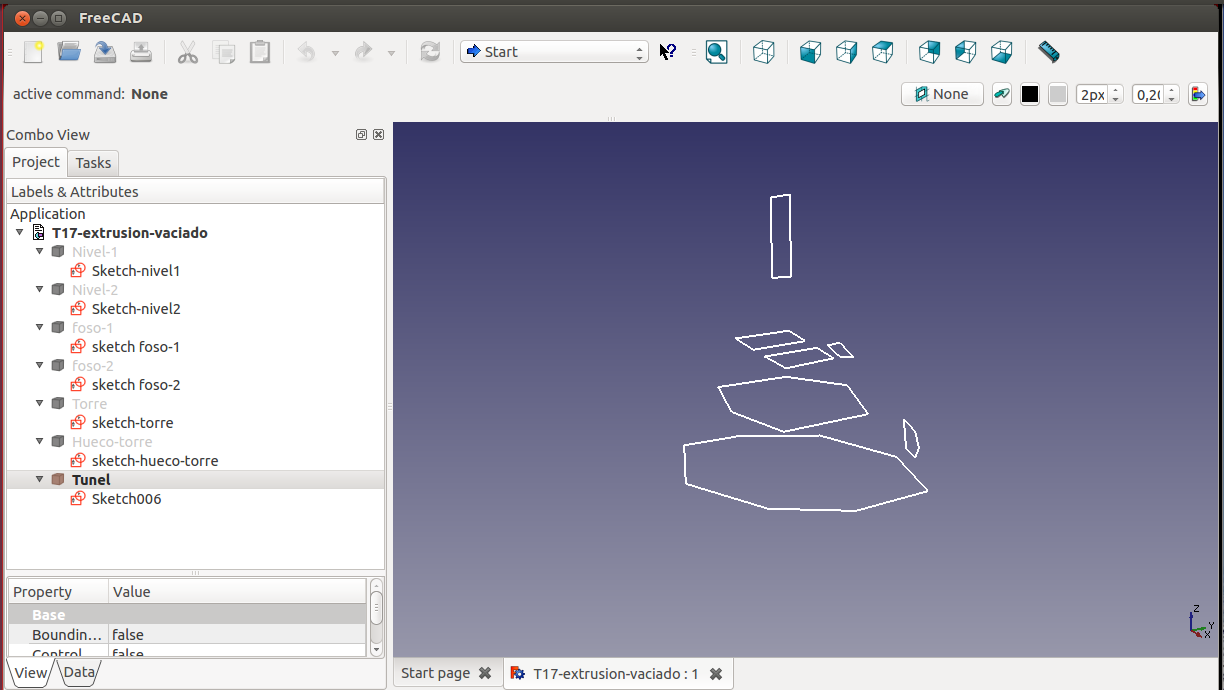1224x690 pixels.
Task: Open a file using the folder icon
Action: pos(69,52)
